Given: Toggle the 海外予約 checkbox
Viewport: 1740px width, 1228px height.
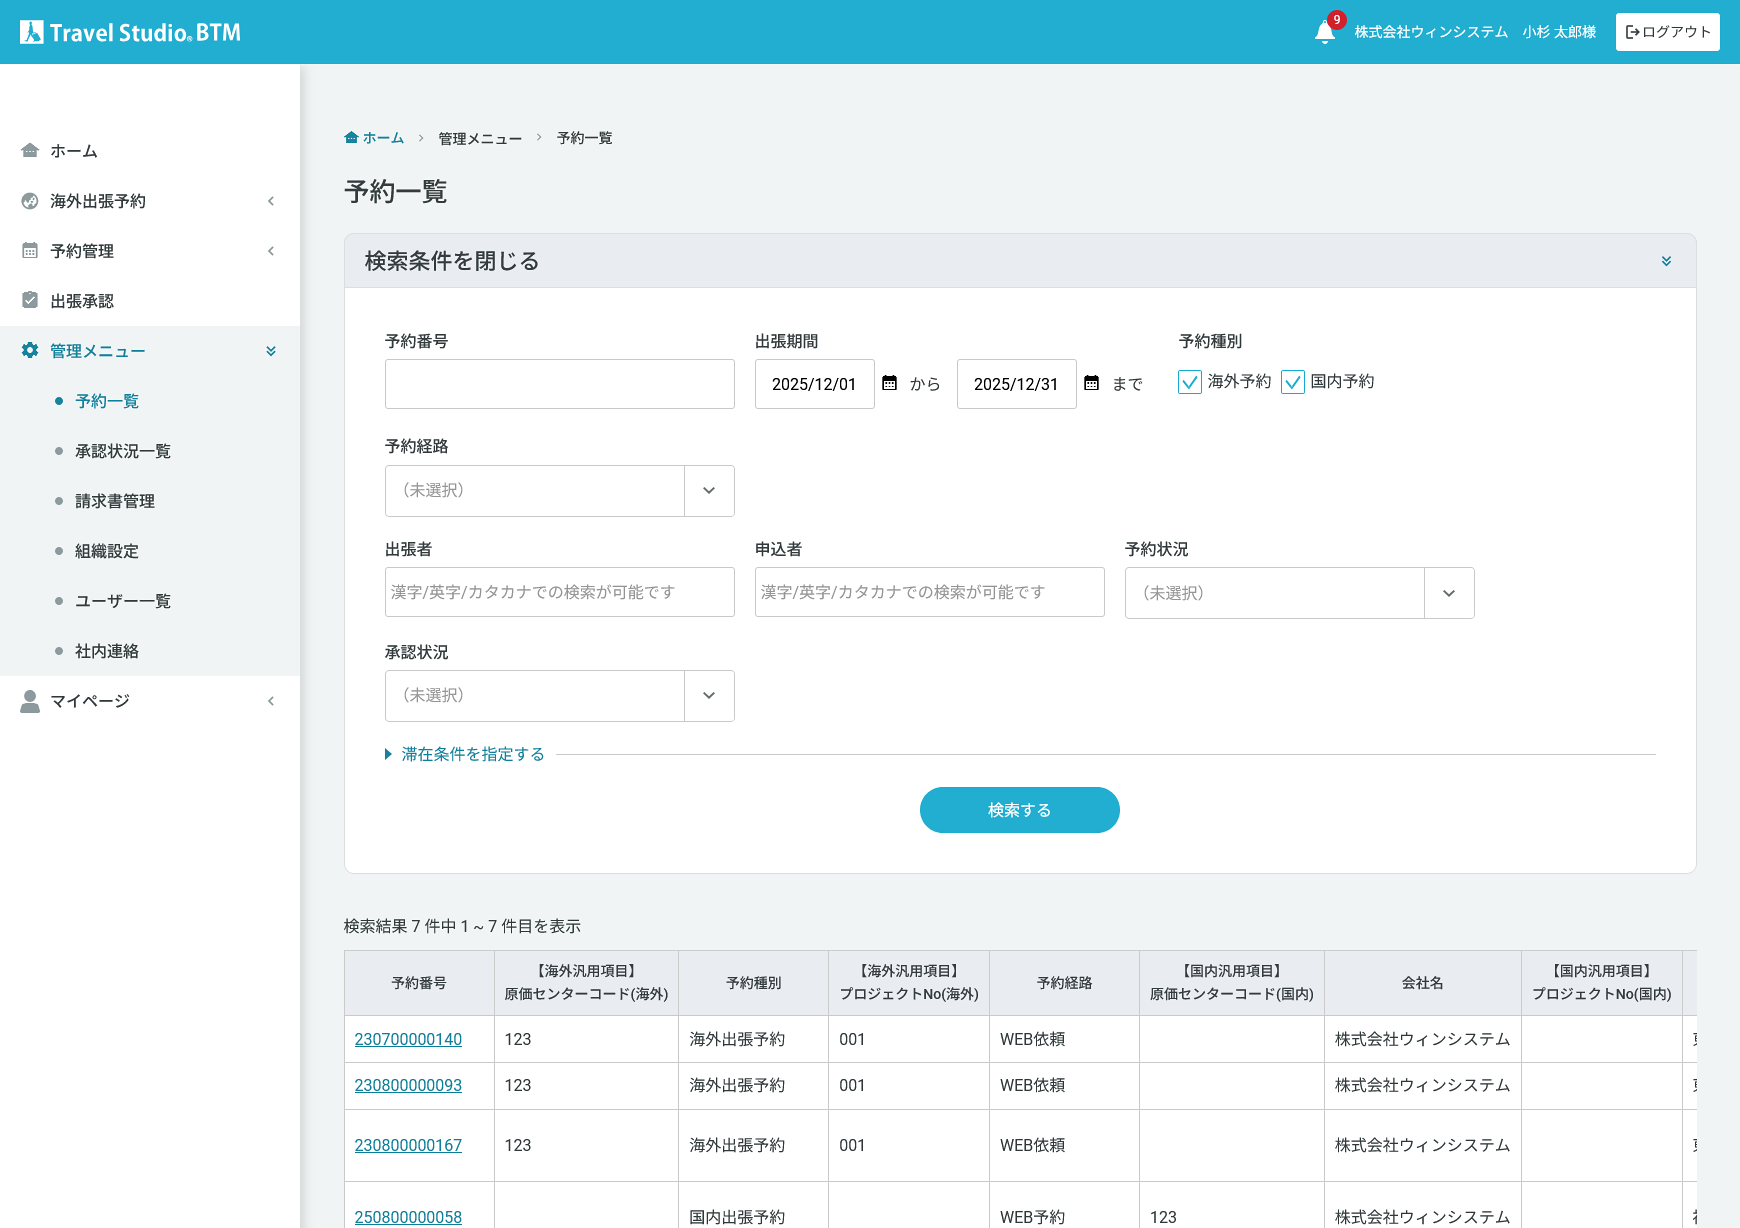Looking at the screenshot, I should point(1190,382).
